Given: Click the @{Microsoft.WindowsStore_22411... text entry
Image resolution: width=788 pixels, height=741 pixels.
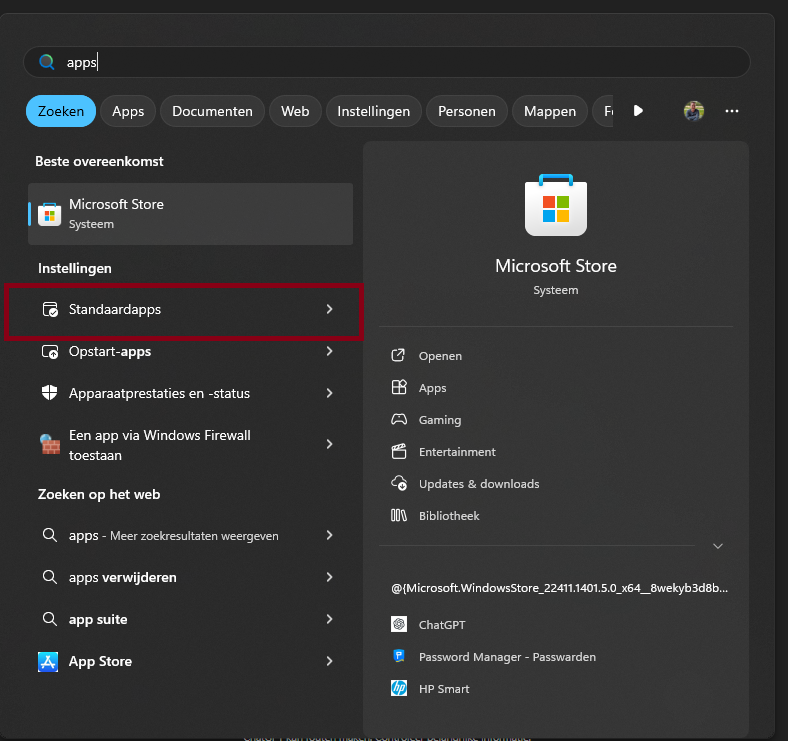Looking at the screenshot, I should (559, 588).
